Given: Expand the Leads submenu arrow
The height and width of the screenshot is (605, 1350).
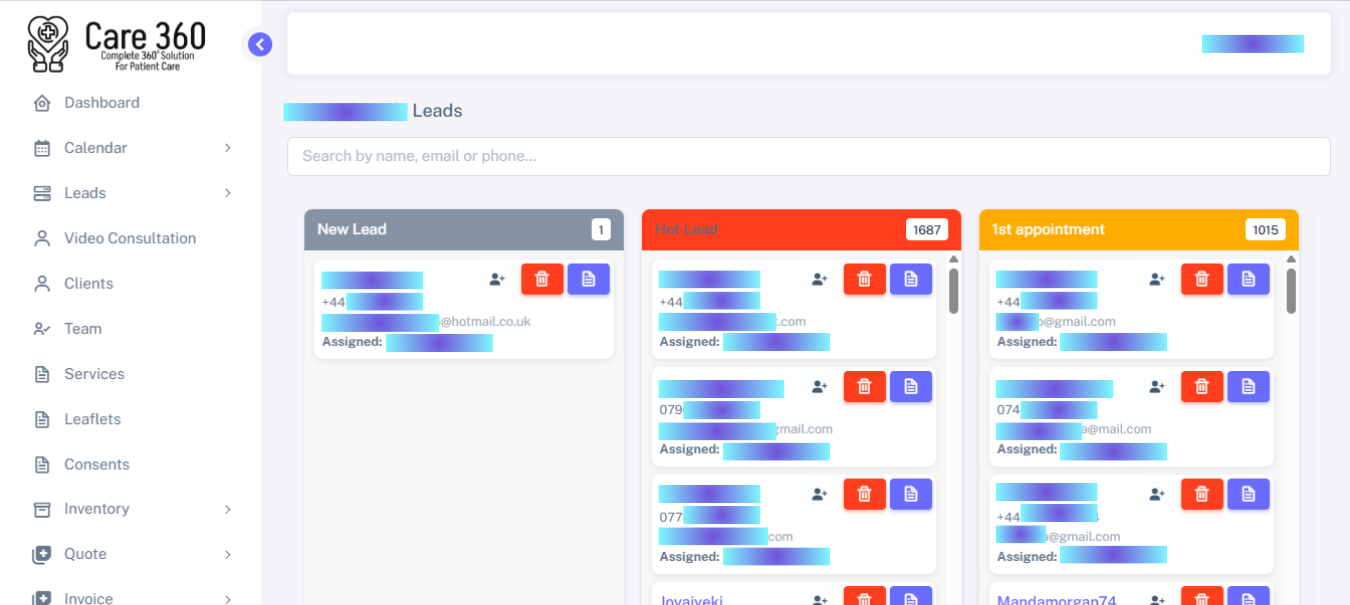Looking at the screenshot, I should tap(227, 193).
